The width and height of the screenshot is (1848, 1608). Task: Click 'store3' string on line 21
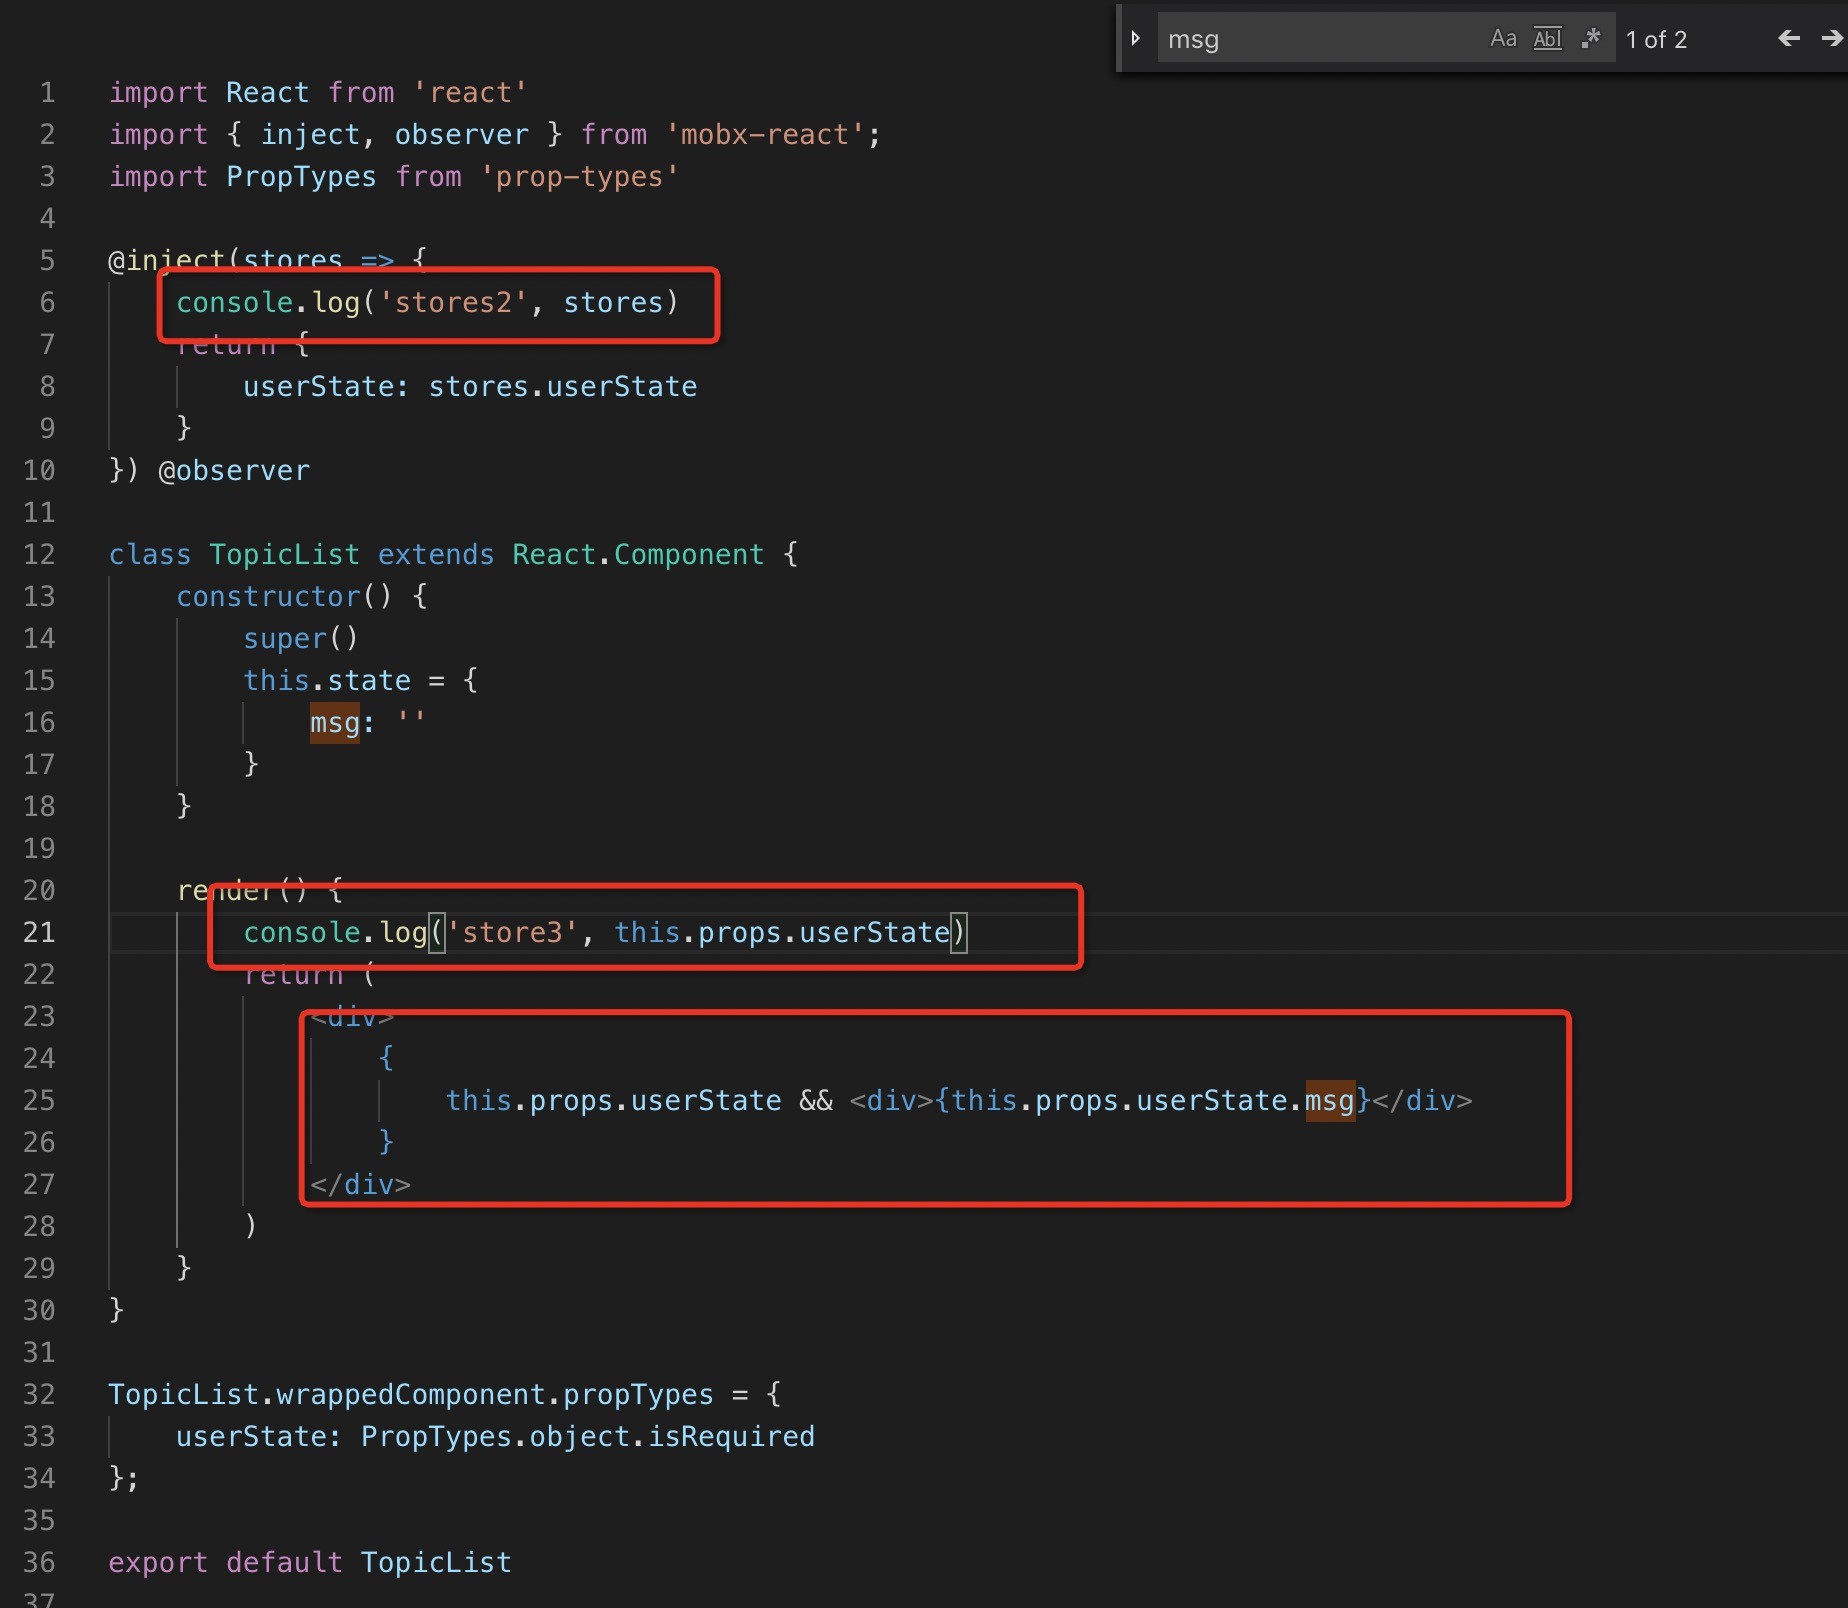coord(512,933)
